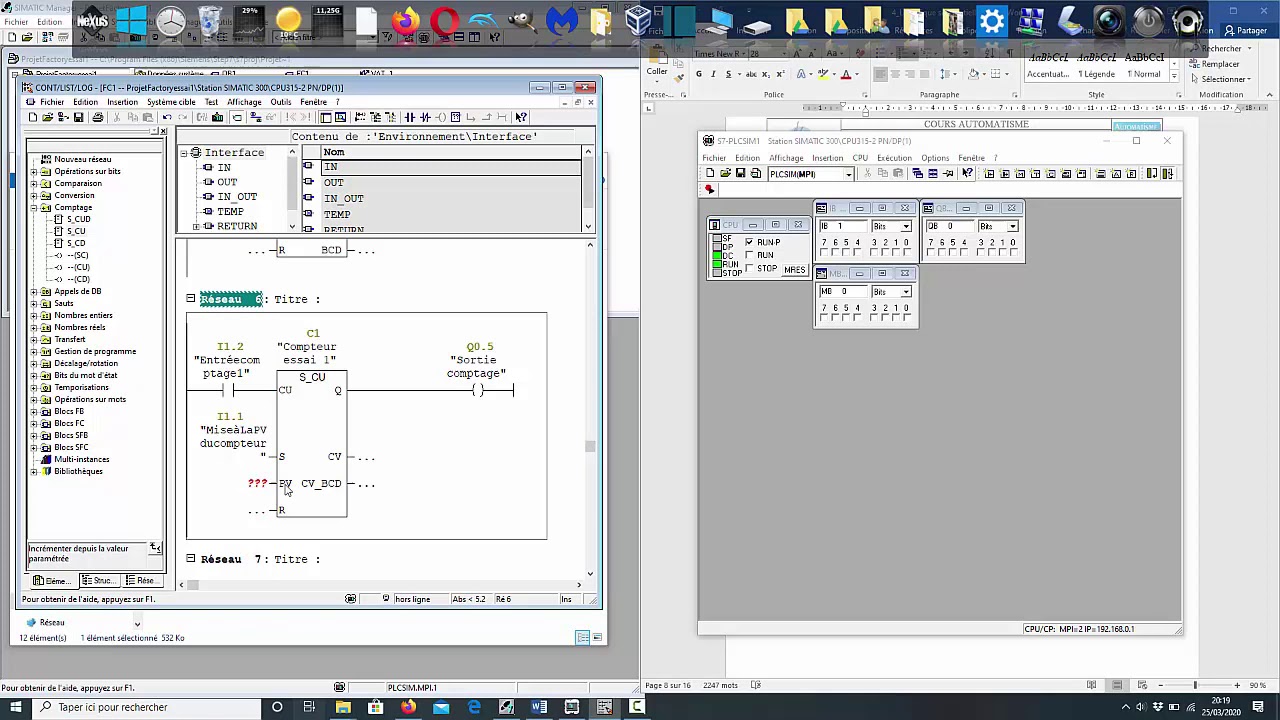Image resolution: width=1280 pixels, height=720 pixels.
Task: Open Système cible menu in editor
Action: coord(171,102)
